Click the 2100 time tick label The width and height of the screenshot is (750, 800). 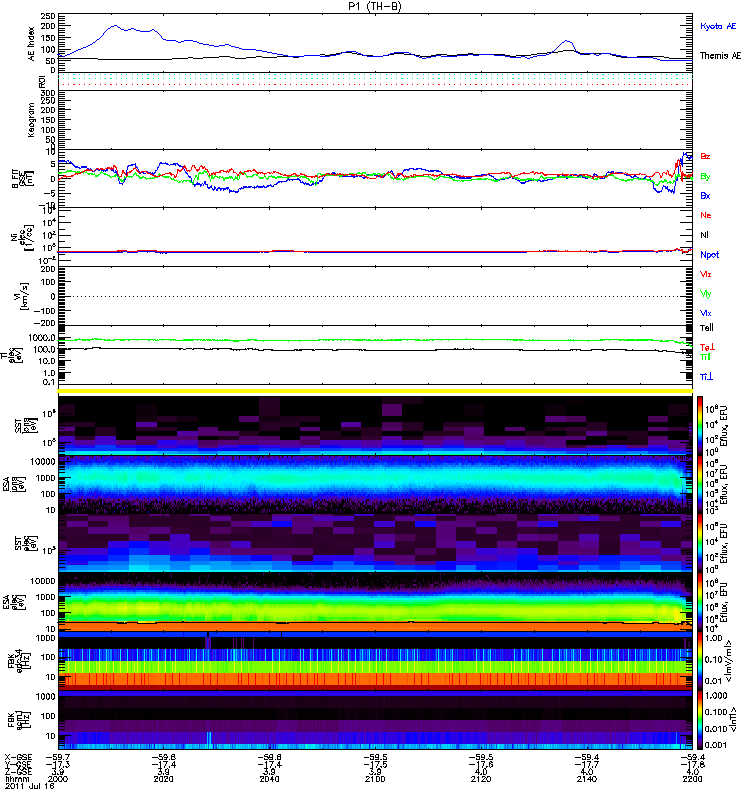coord(375,779)
